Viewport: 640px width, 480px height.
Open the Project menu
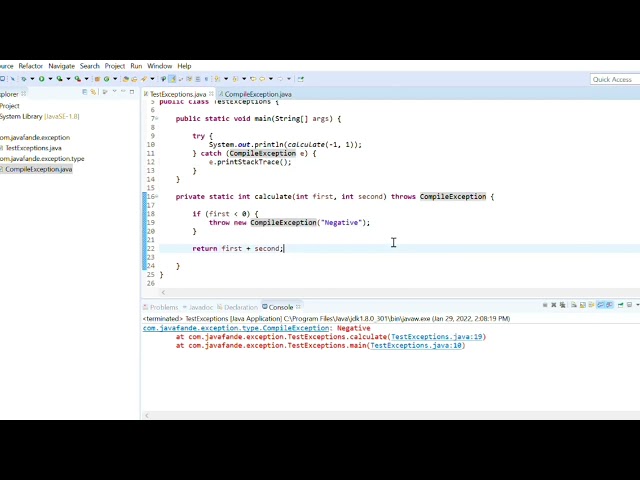[115, 66]
